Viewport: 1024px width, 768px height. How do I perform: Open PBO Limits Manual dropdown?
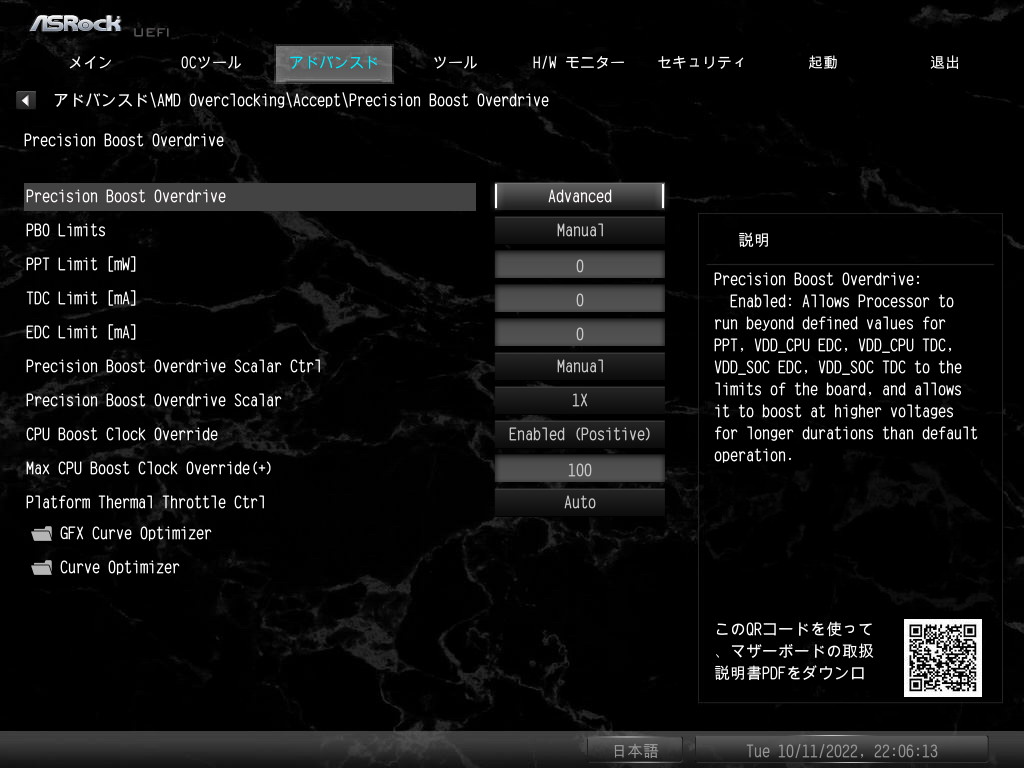pos(579,230)
